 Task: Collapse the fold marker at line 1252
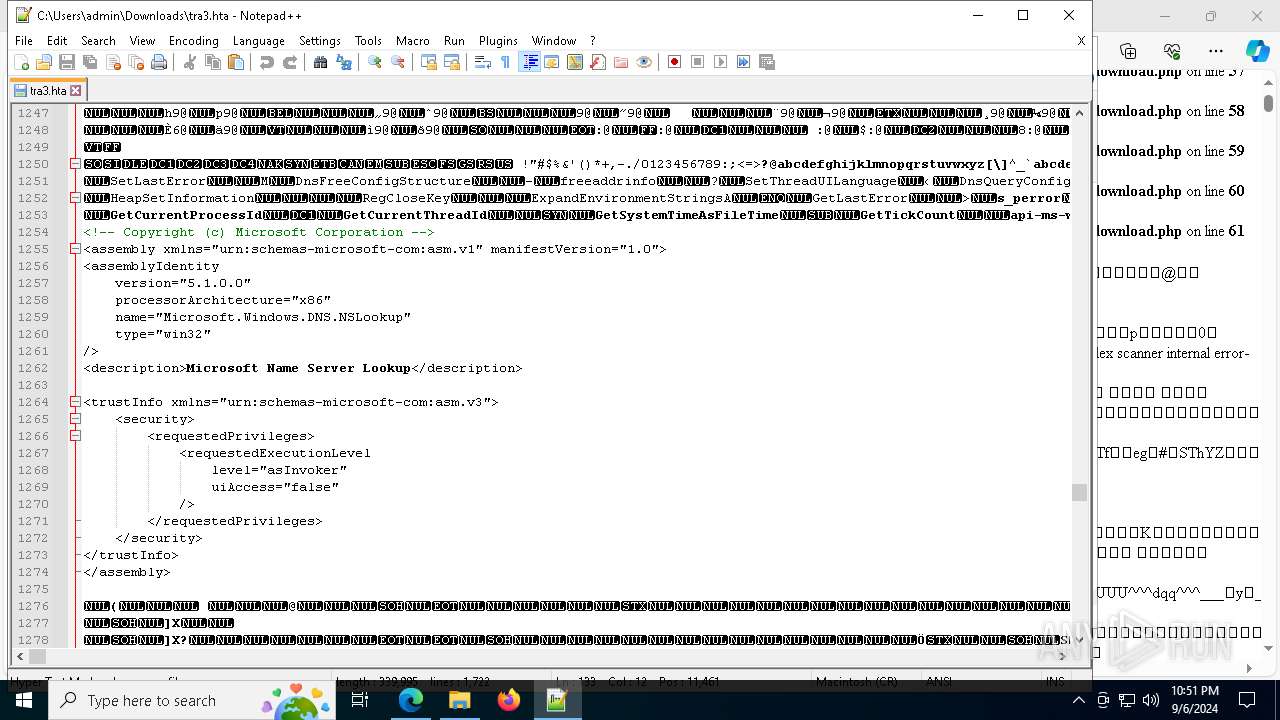75,198
